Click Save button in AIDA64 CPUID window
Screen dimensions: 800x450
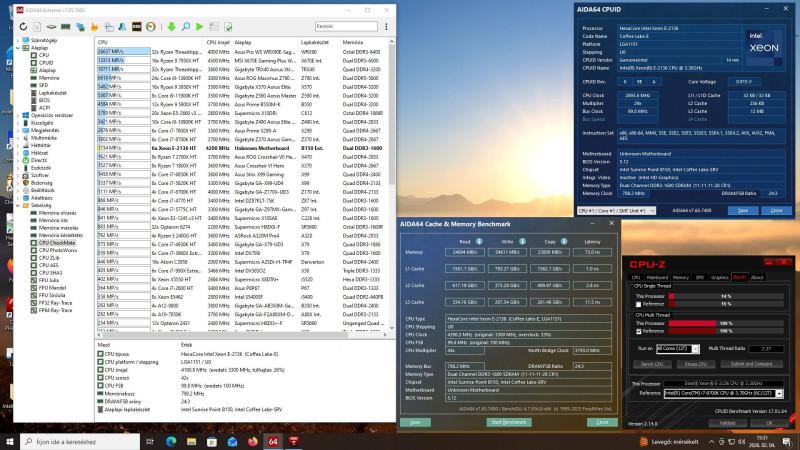(743, 210)
